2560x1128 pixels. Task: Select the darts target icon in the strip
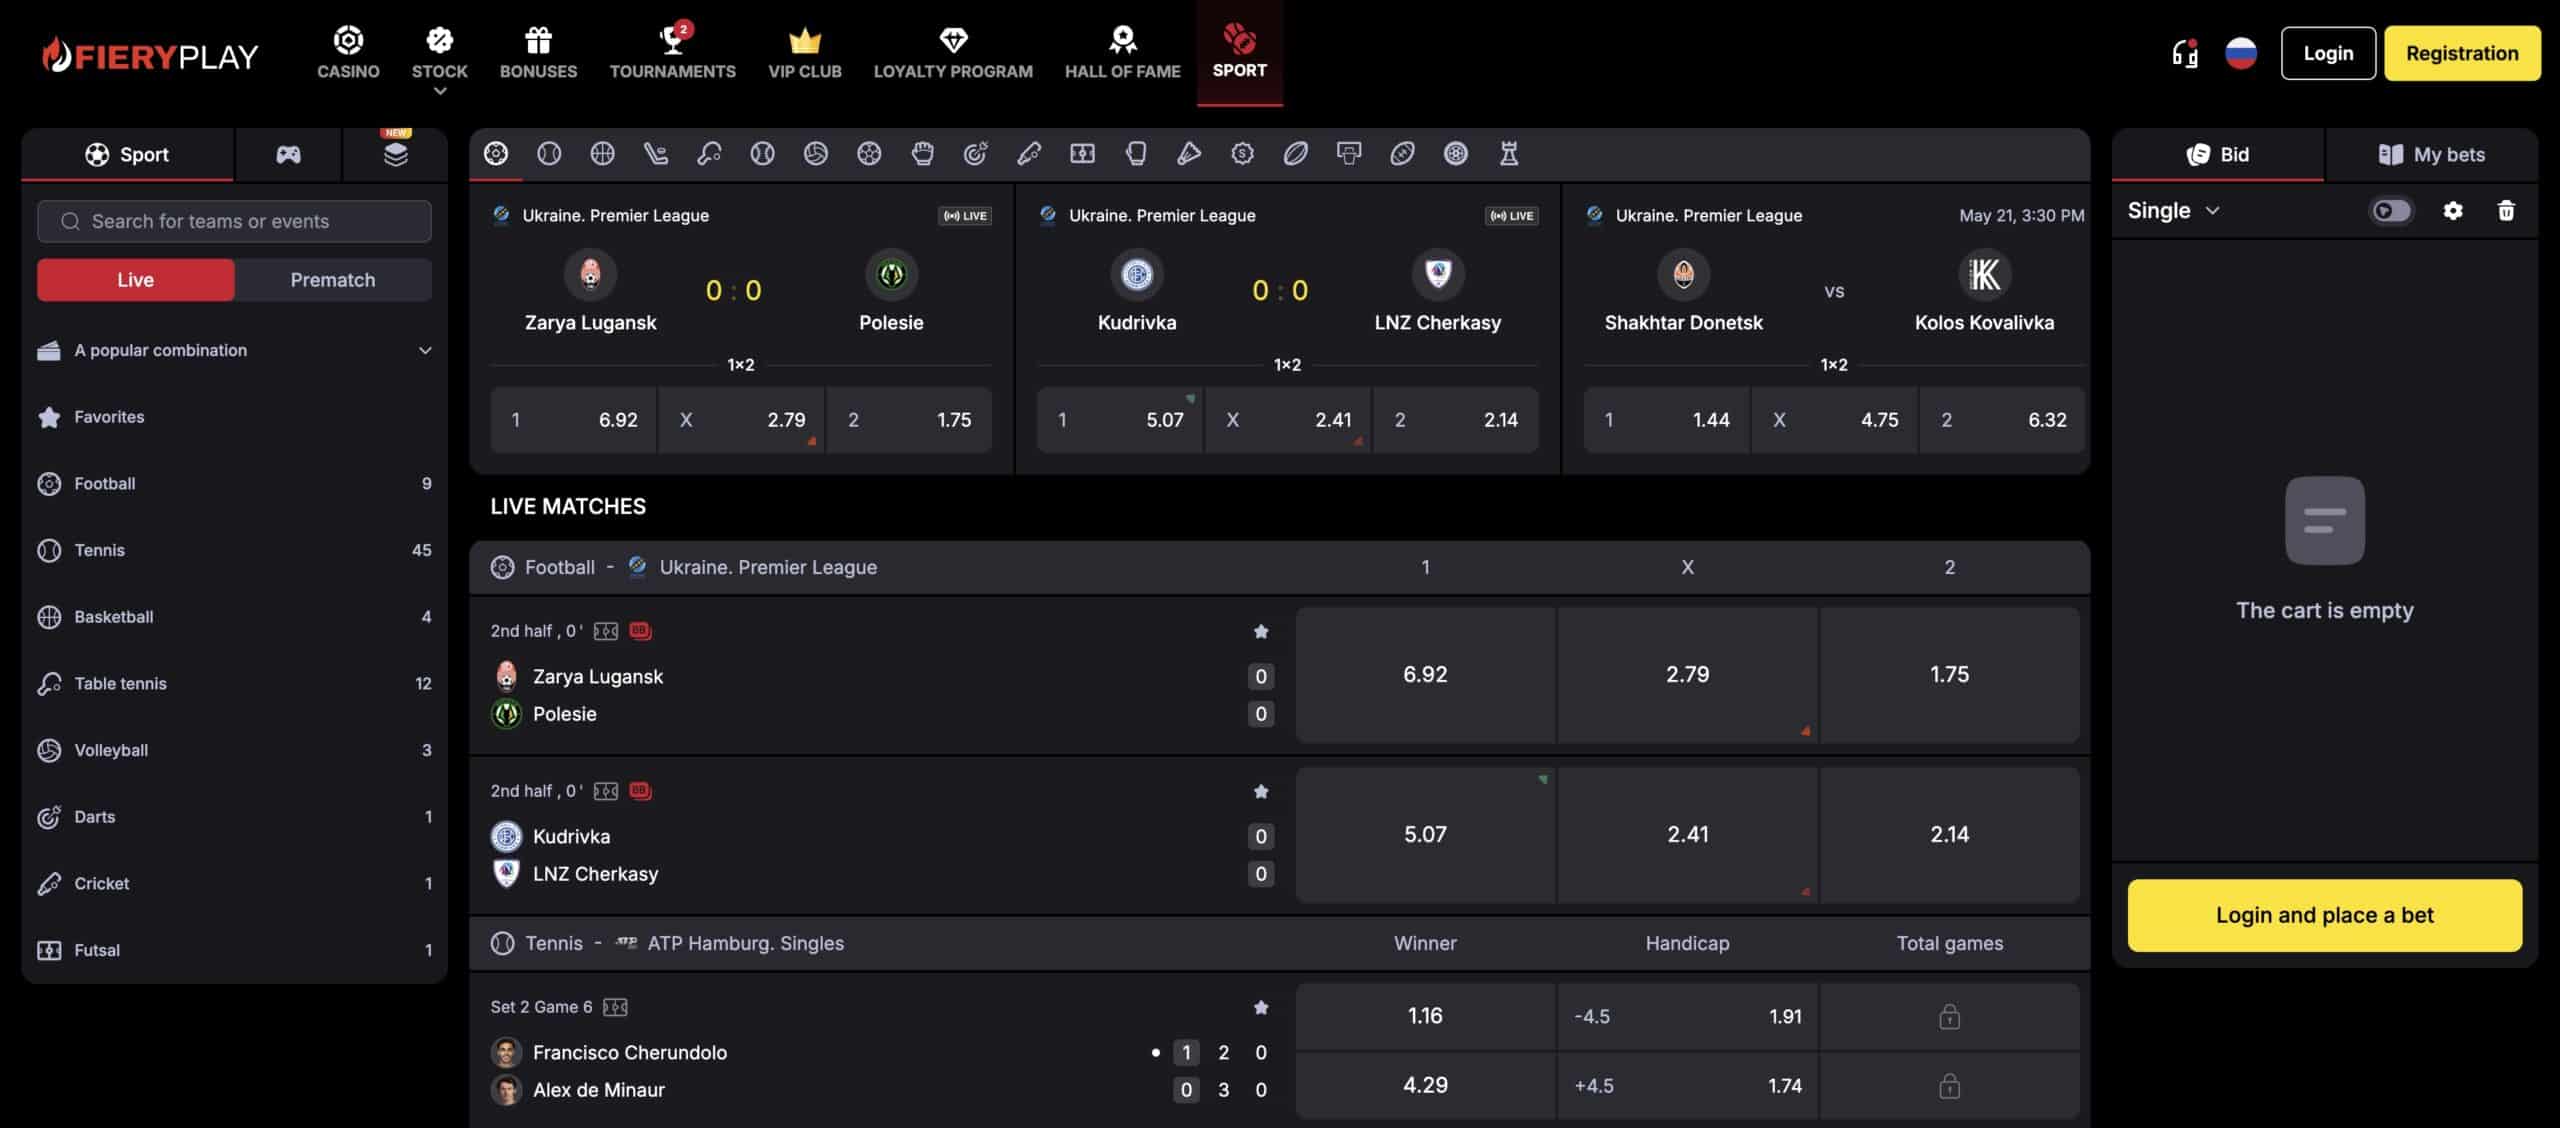tap(976, 153)
